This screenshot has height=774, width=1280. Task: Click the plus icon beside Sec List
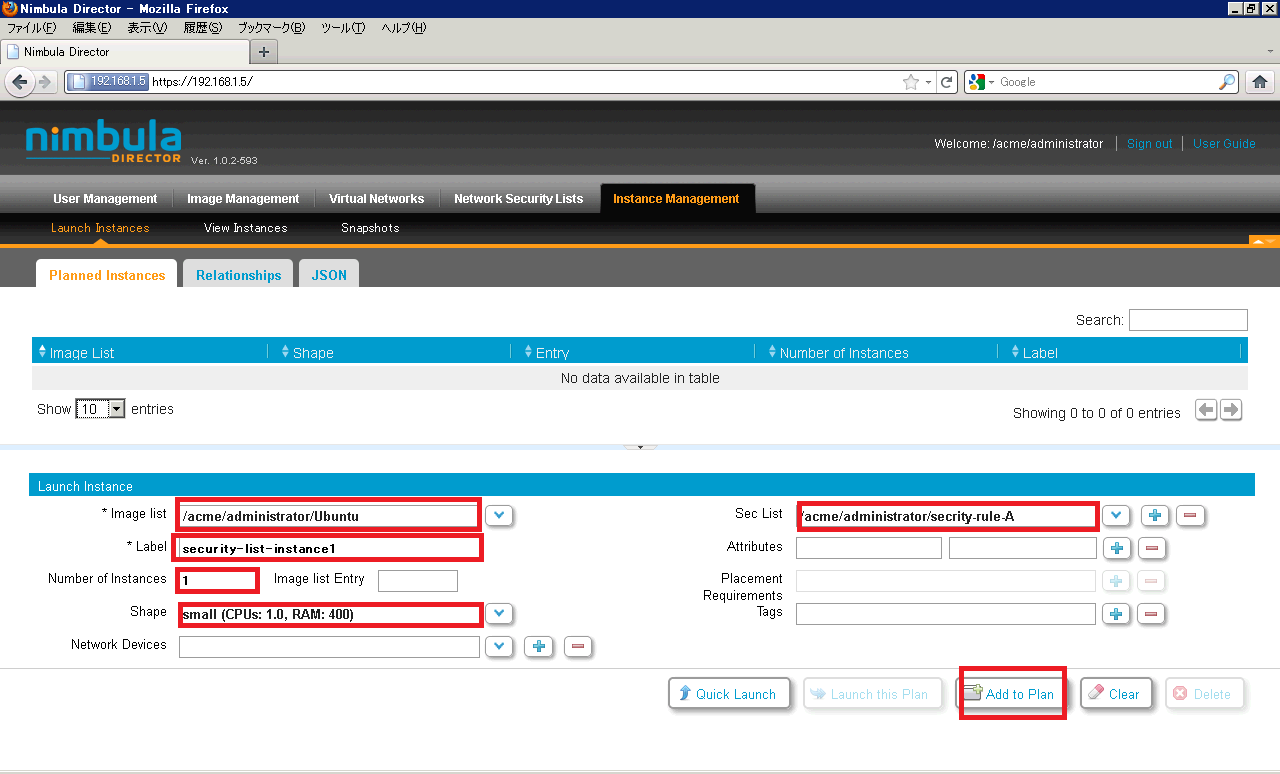pyautogui.click(x=1154, y=516)
